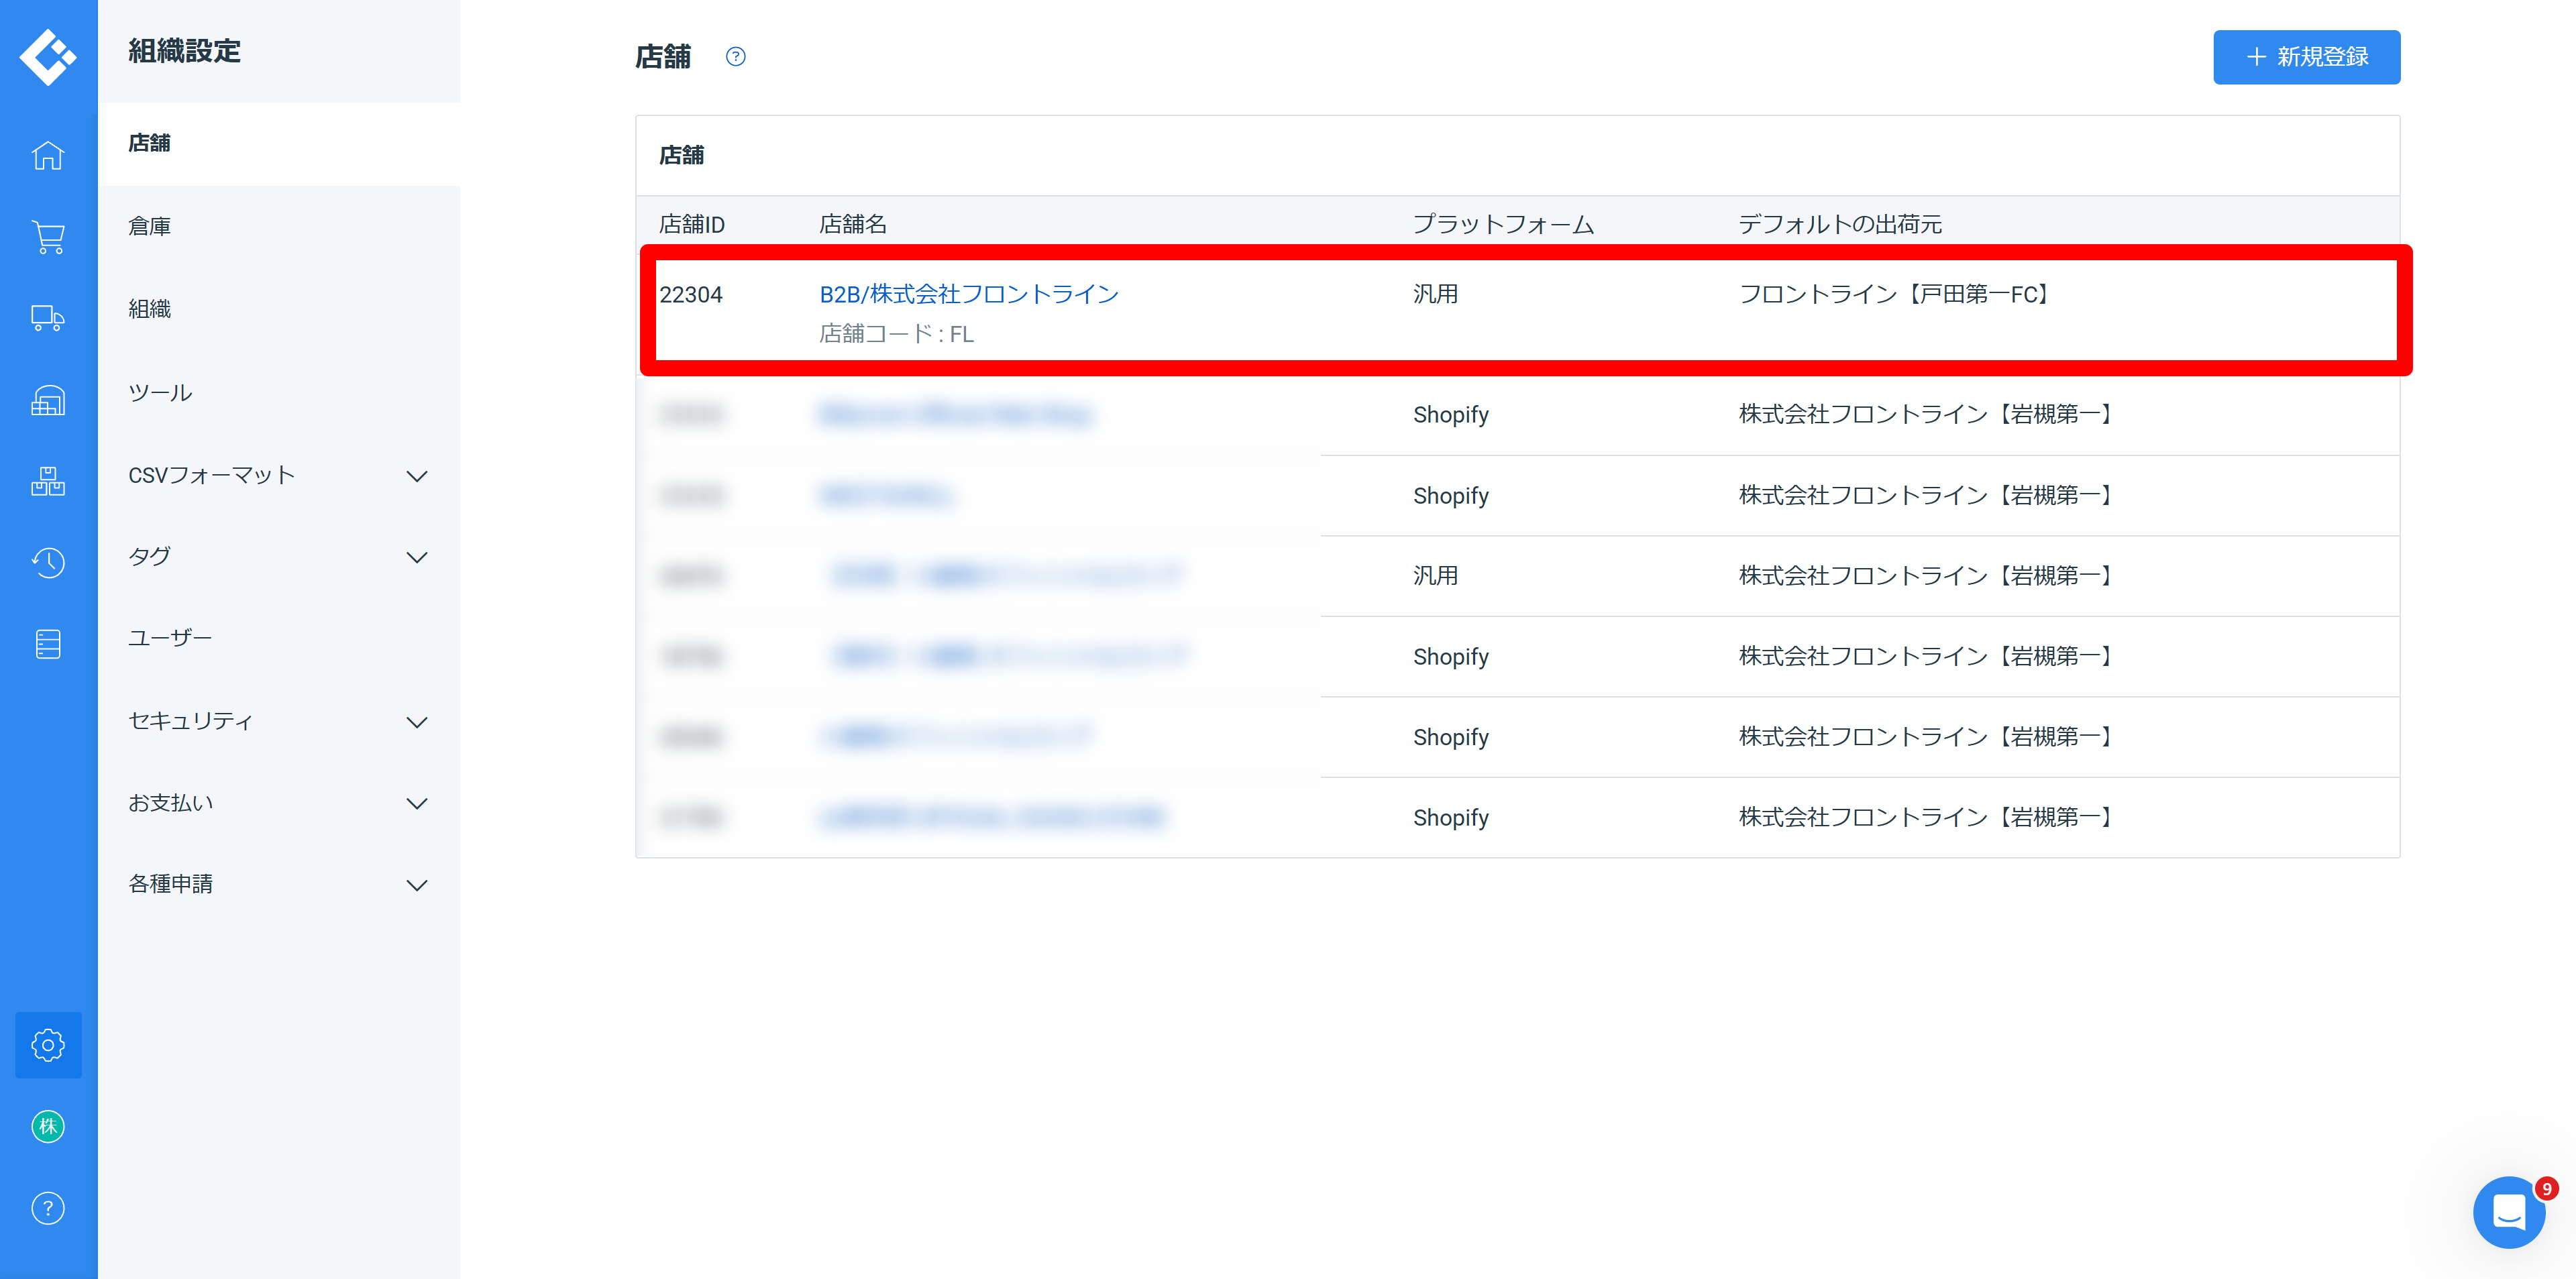The image size is (2576, 1279).
Task: Expand the セキュリティ section
Action: coord(279,721)
